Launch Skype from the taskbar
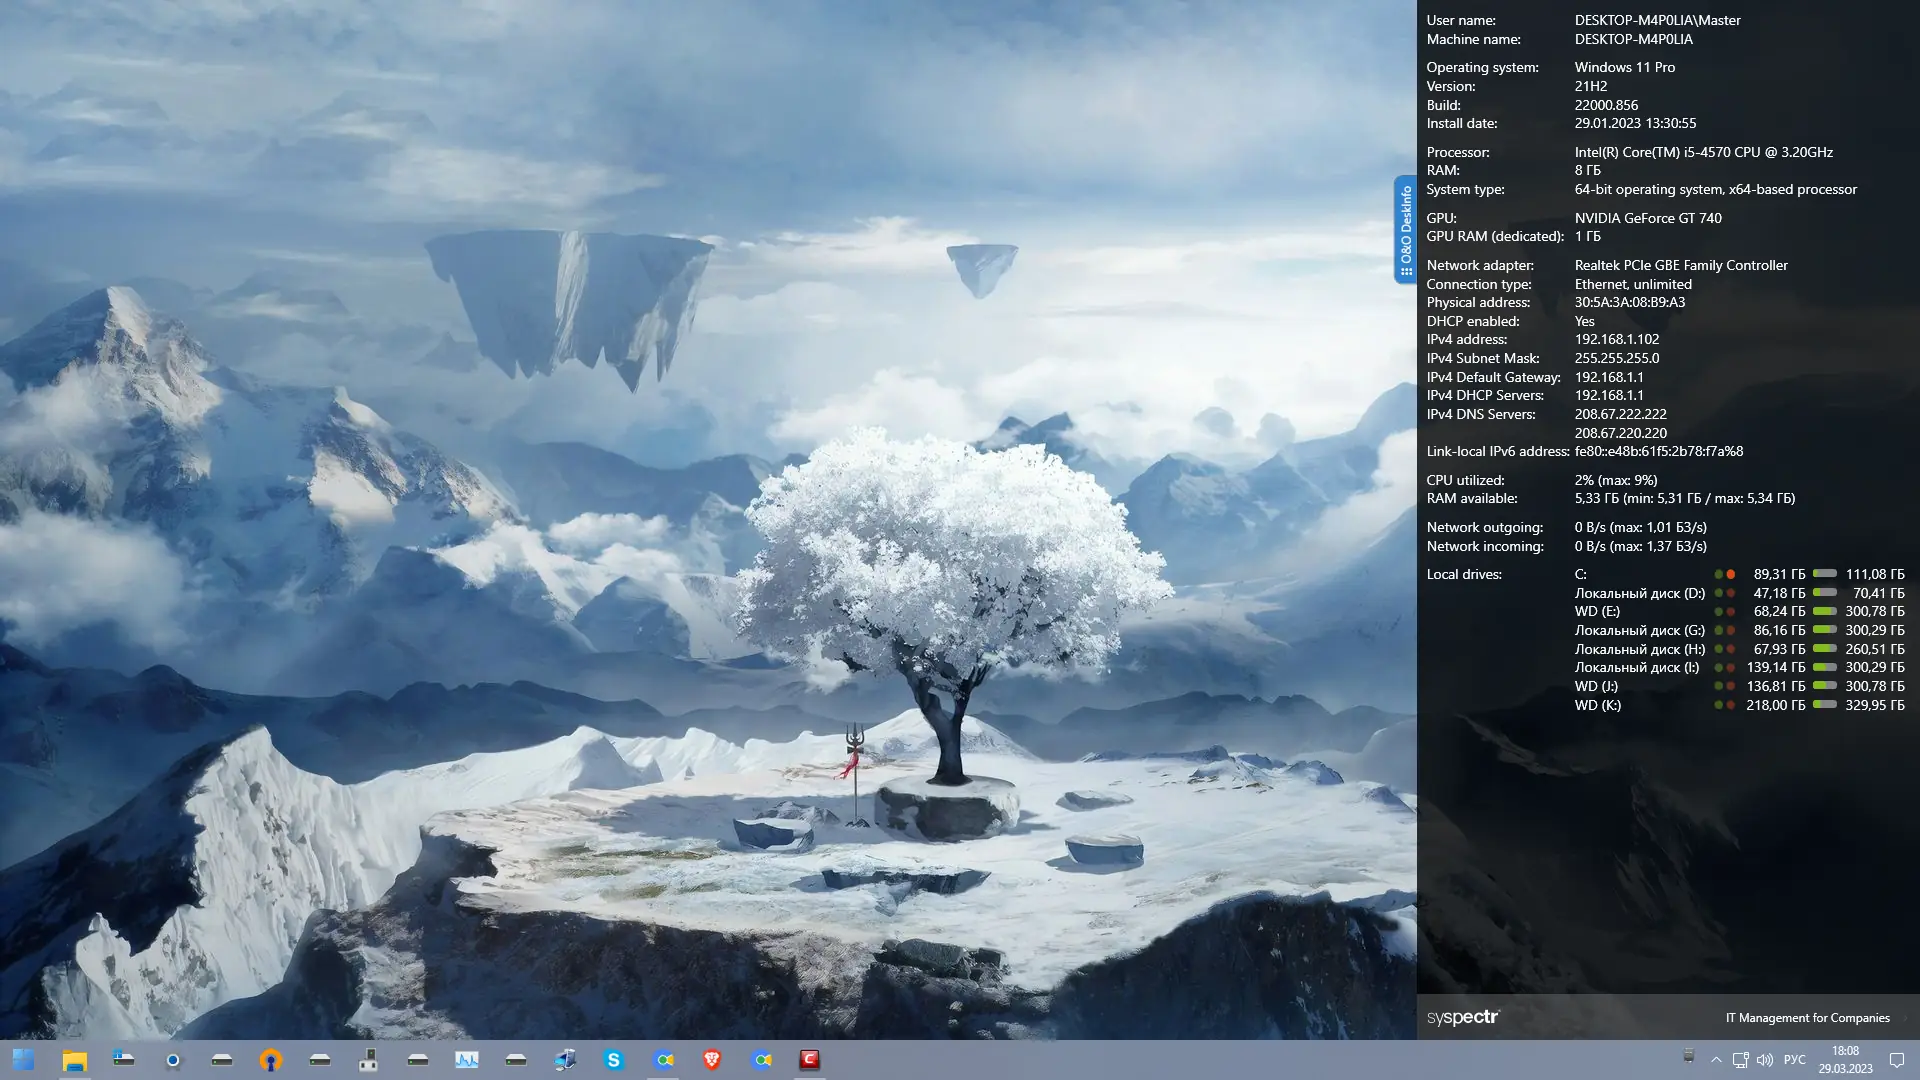The image size is (1920, 1080). [x=614, y=1060]
